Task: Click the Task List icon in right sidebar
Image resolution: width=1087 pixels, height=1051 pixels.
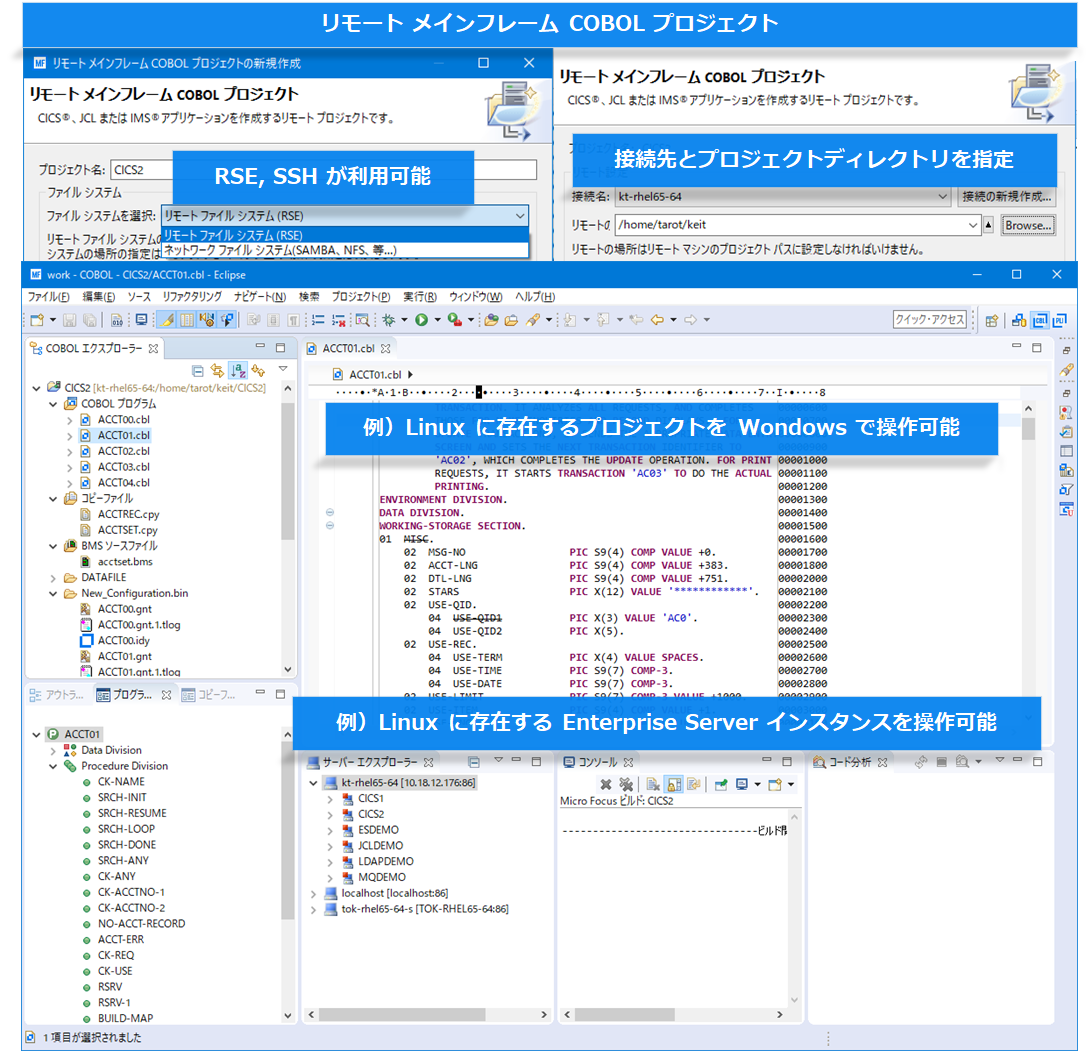Action: click(1066, 432)
